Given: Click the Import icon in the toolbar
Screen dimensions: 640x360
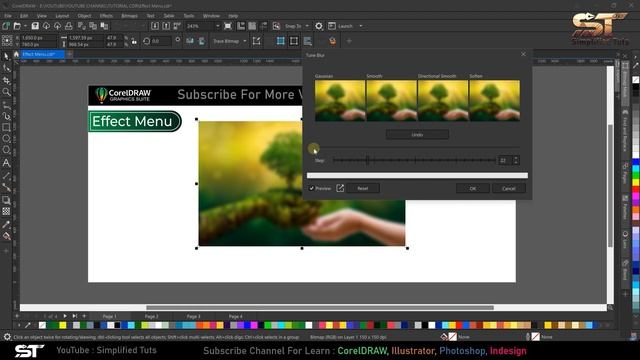Looking at the screenshot, I should (155, 26).
